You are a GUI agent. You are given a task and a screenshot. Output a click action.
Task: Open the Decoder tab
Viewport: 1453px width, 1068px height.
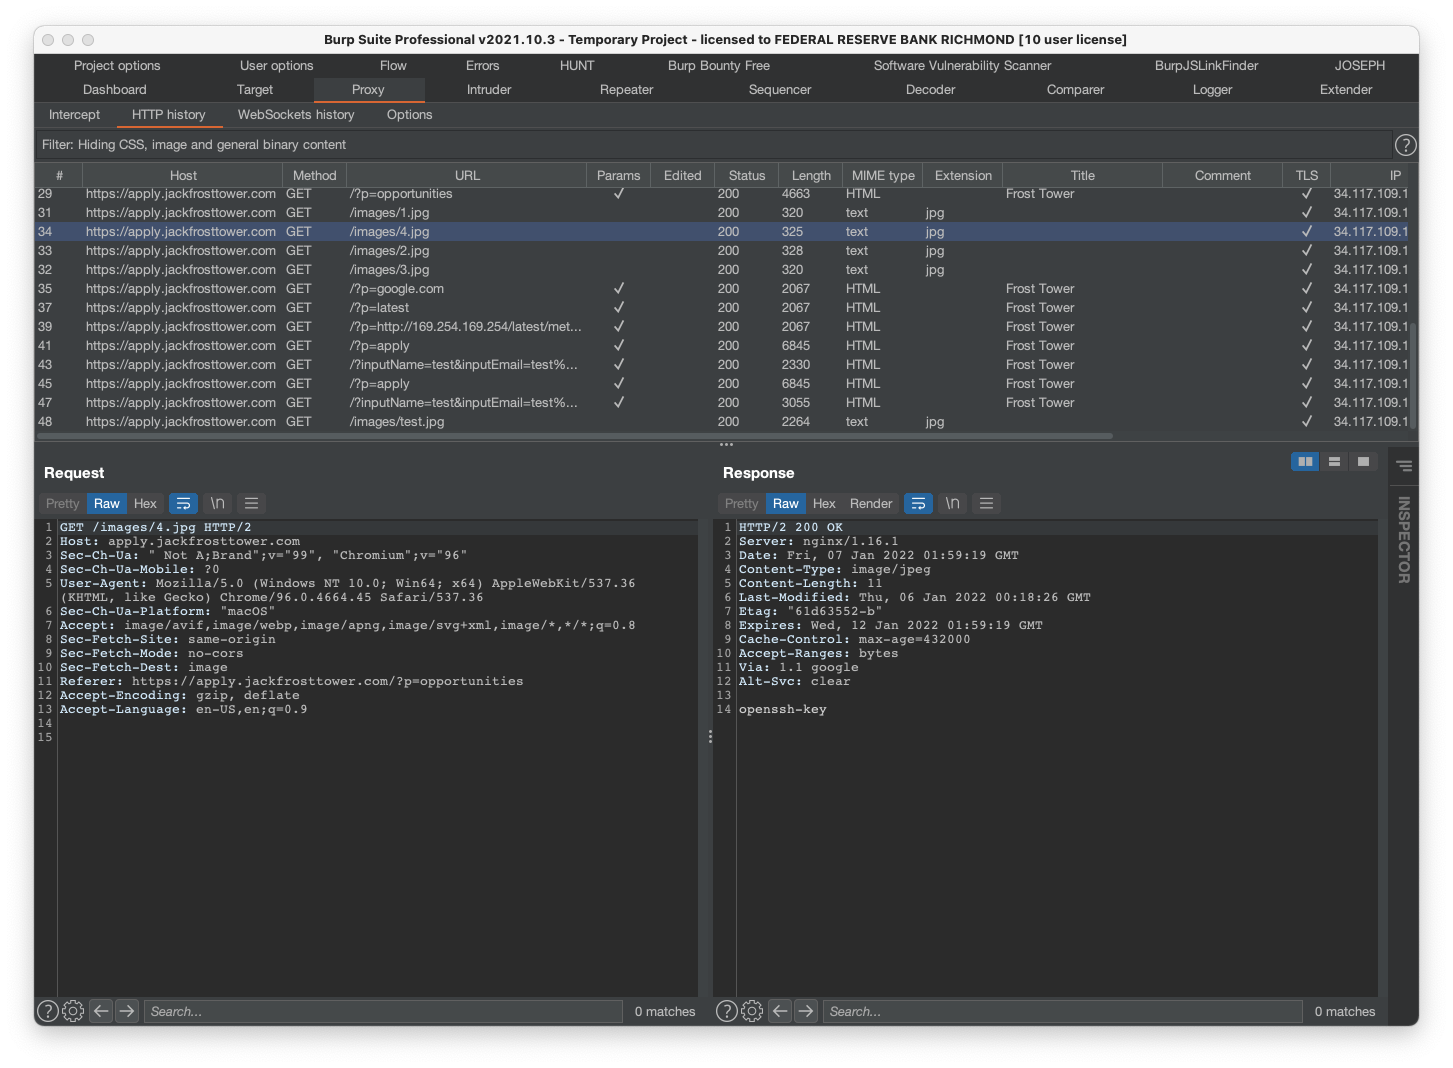(x=931, y=90)
